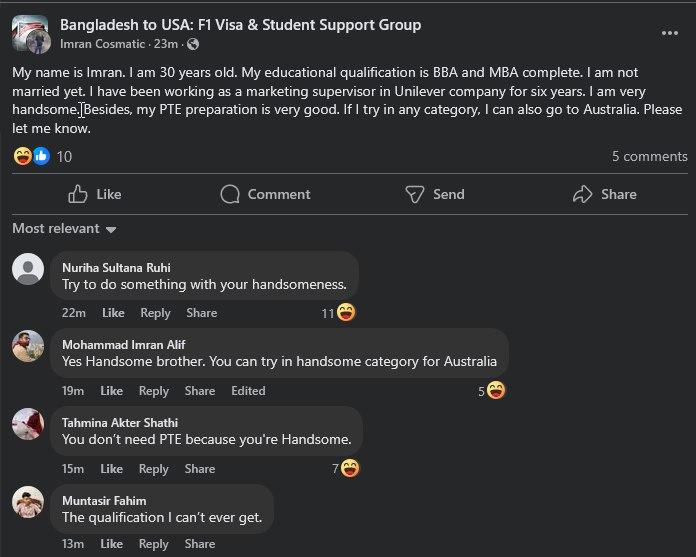Reply to Mohammad Imran Alif's comment

click(x=154, y=391)
